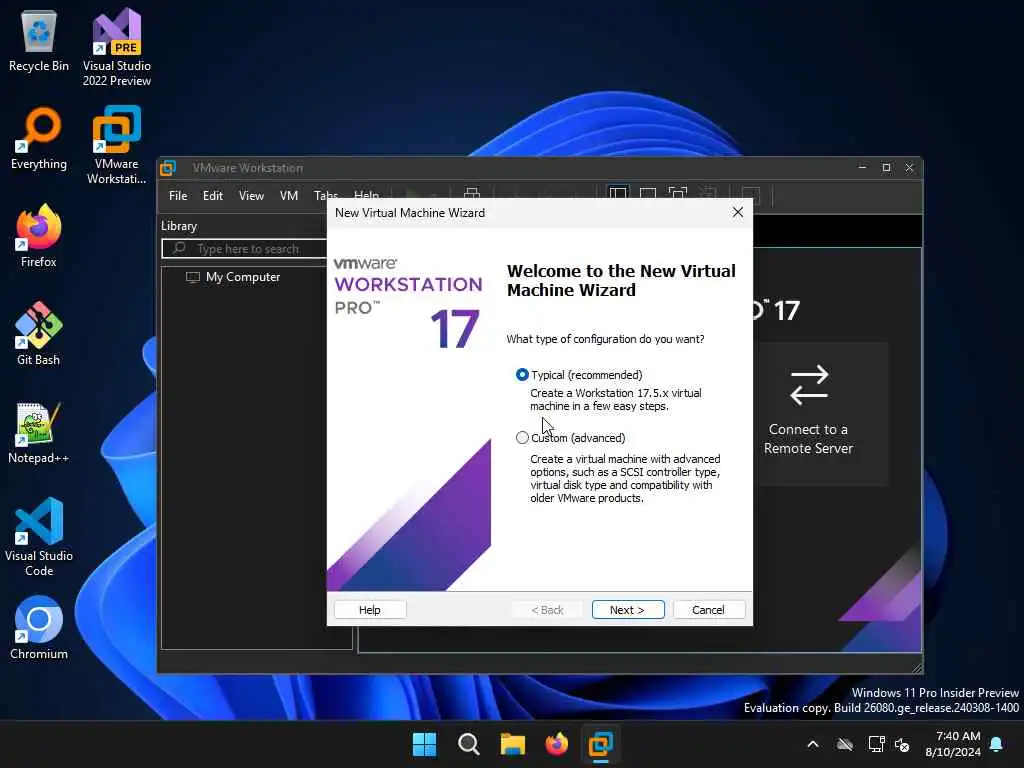
Task: Switch to Firefox on taskbar
Action: 556,744
